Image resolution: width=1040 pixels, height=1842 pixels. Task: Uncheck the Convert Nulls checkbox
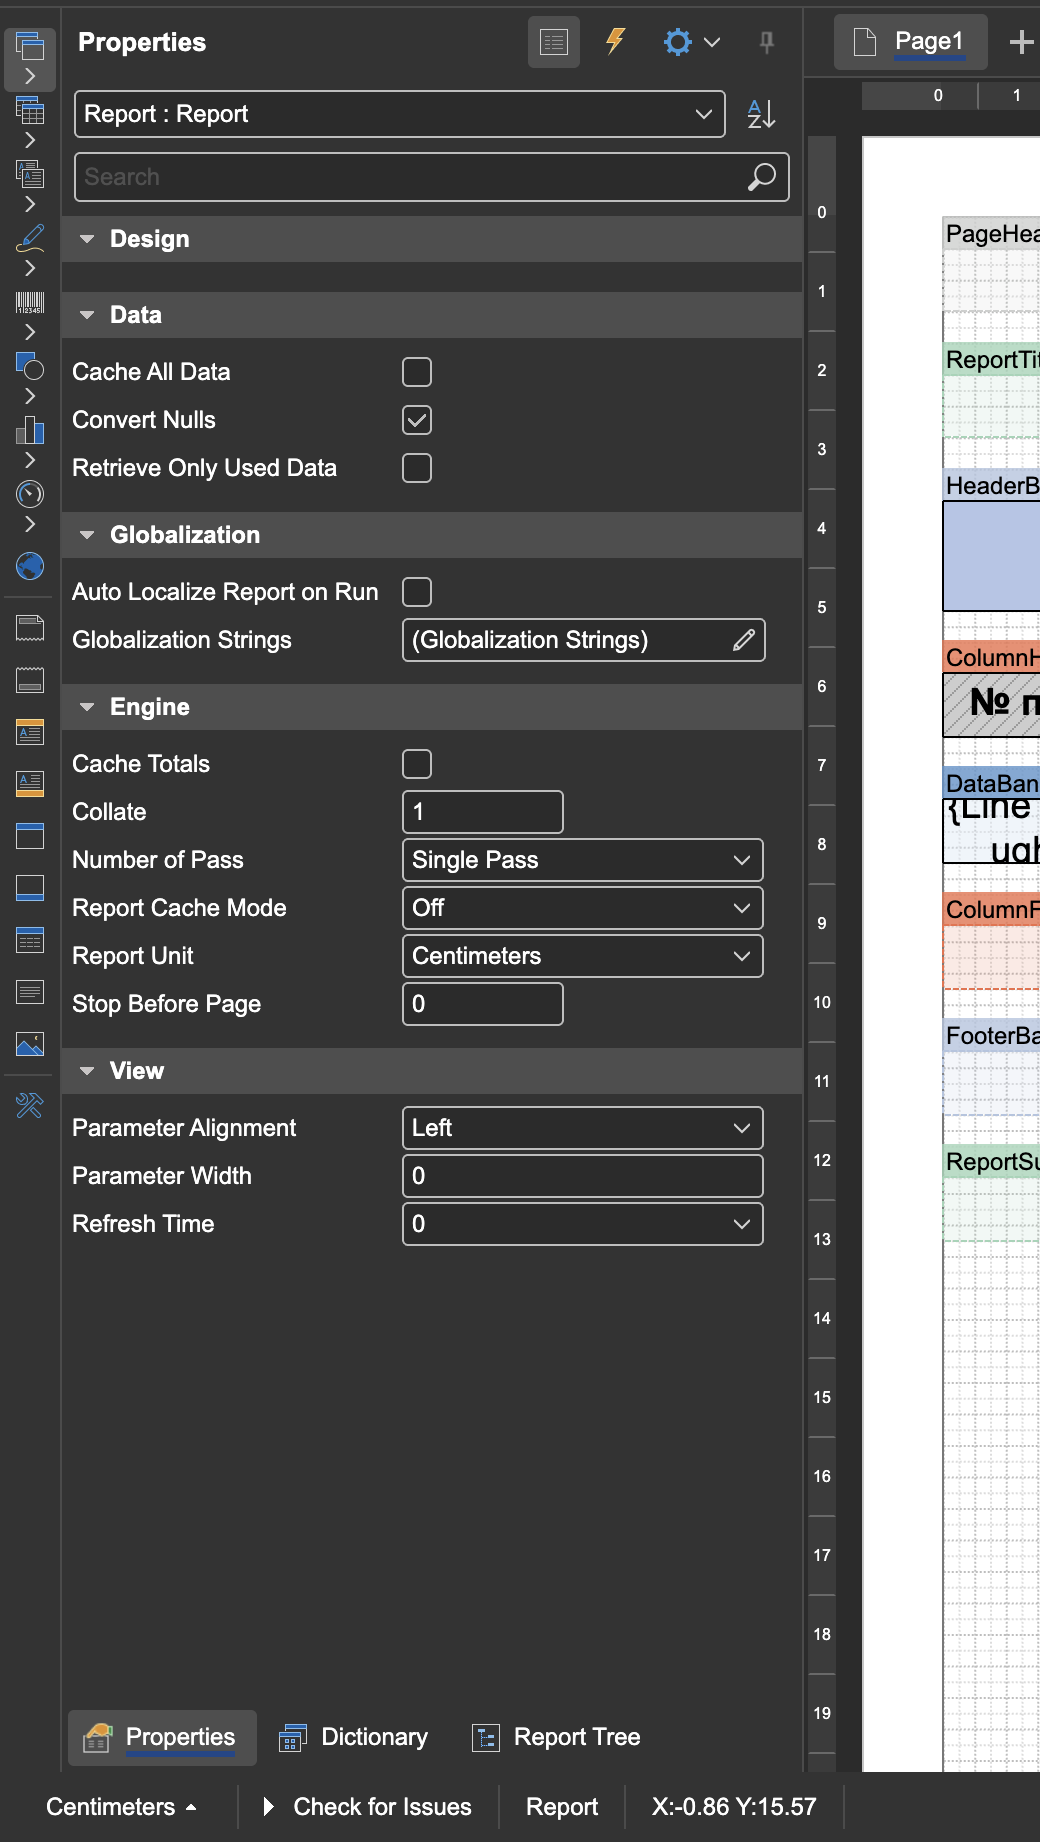point(417,420)
